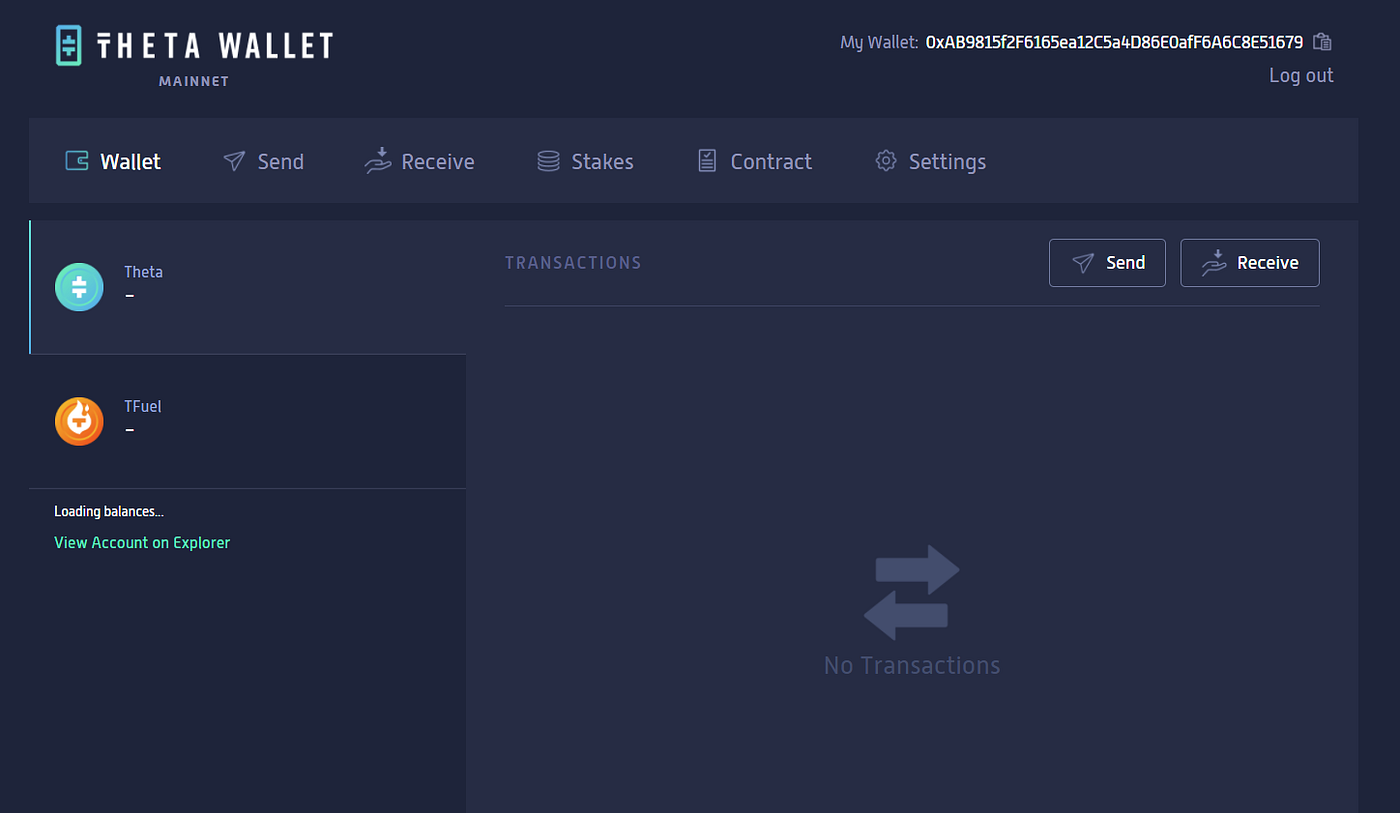Click the TRANSACTIONS heading
This screenshot has width=1400, height=813.
pyautogui.click(x=573, y=263)
